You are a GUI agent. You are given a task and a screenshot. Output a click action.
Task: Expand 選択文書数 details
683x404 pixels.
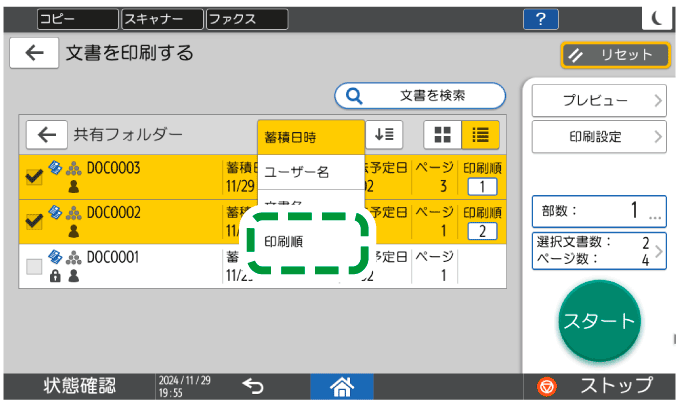[x=599, y=251]
